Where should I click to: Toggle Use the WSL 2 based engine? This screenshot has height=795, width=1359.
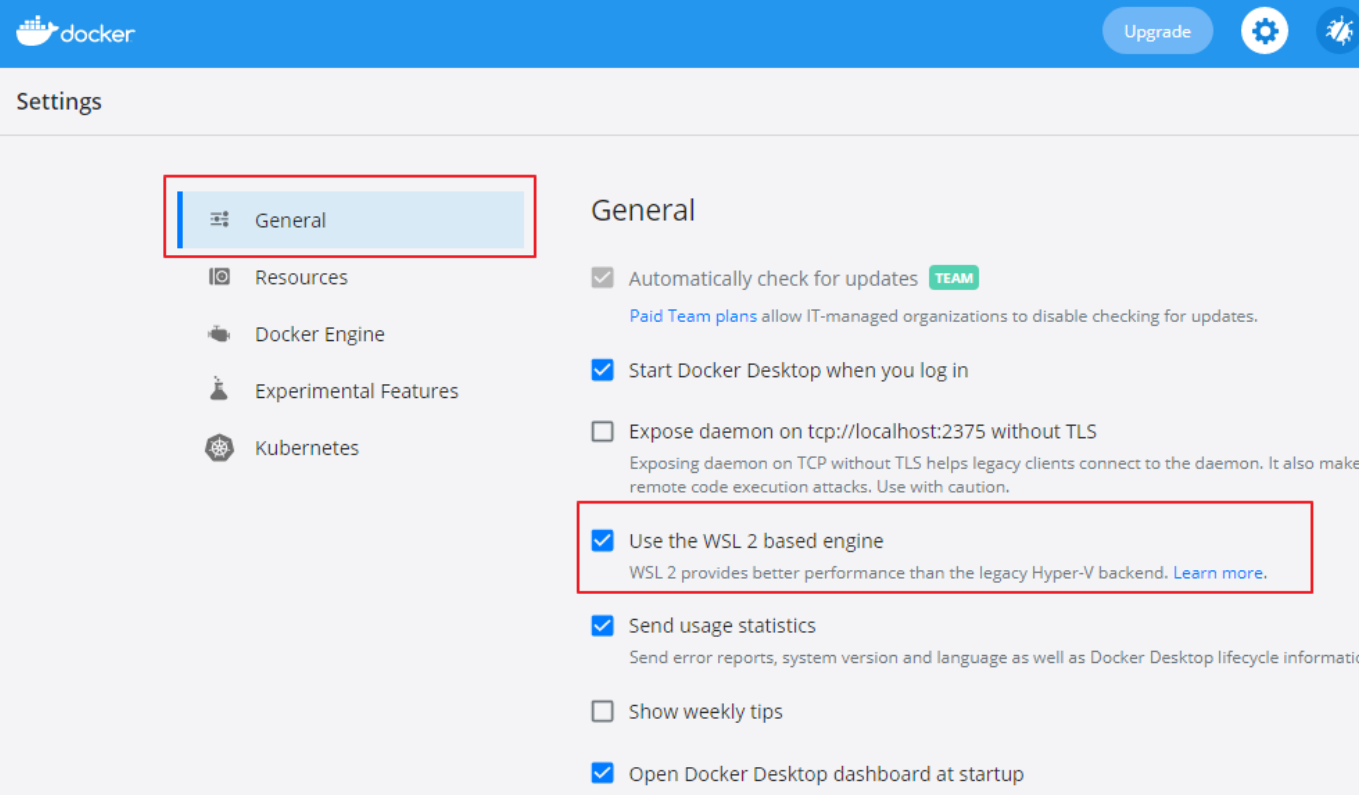[x=602, y=541]
